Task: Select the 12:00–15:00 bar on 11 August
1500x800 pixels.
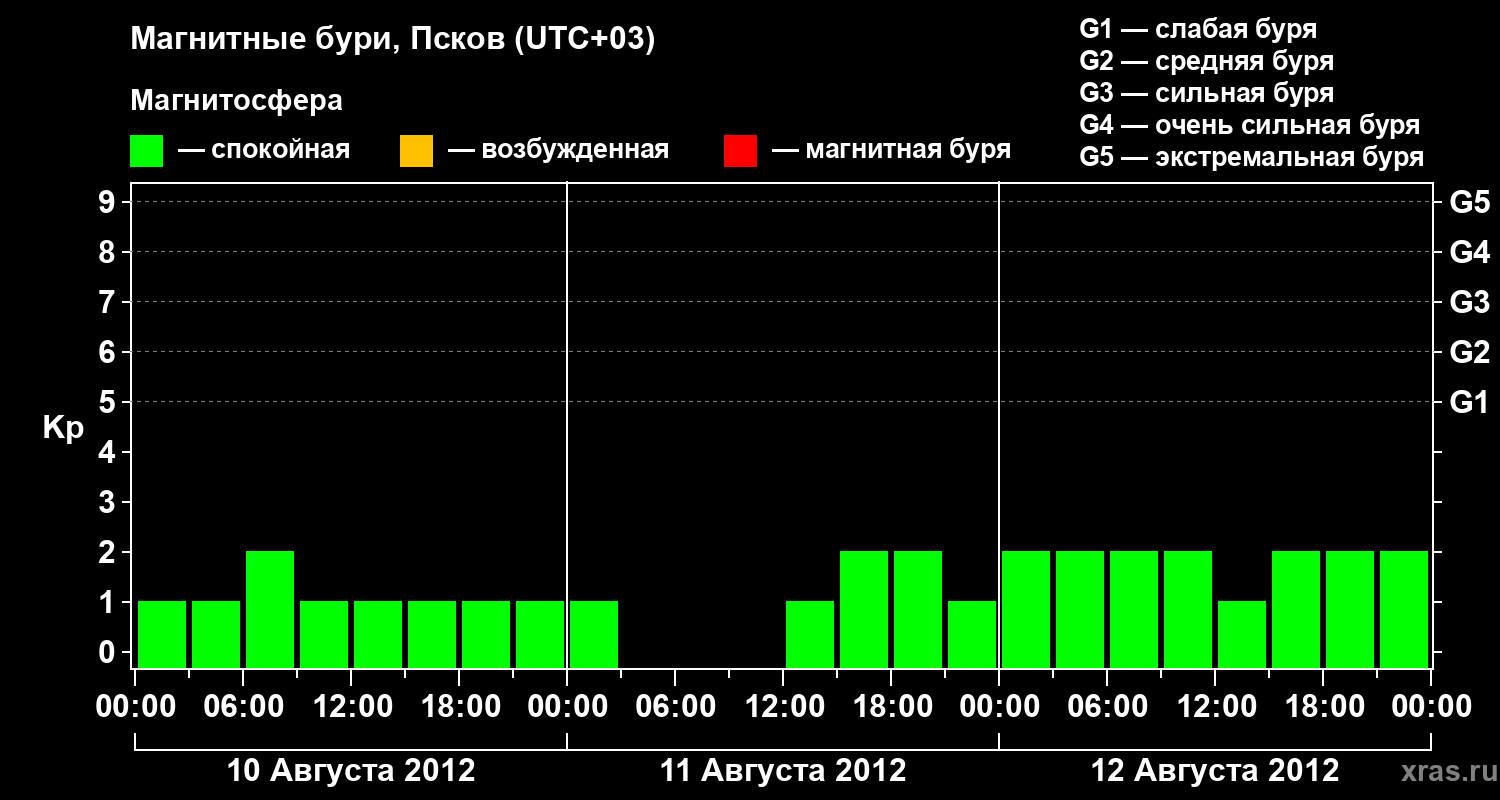Action: pos(810,634)
